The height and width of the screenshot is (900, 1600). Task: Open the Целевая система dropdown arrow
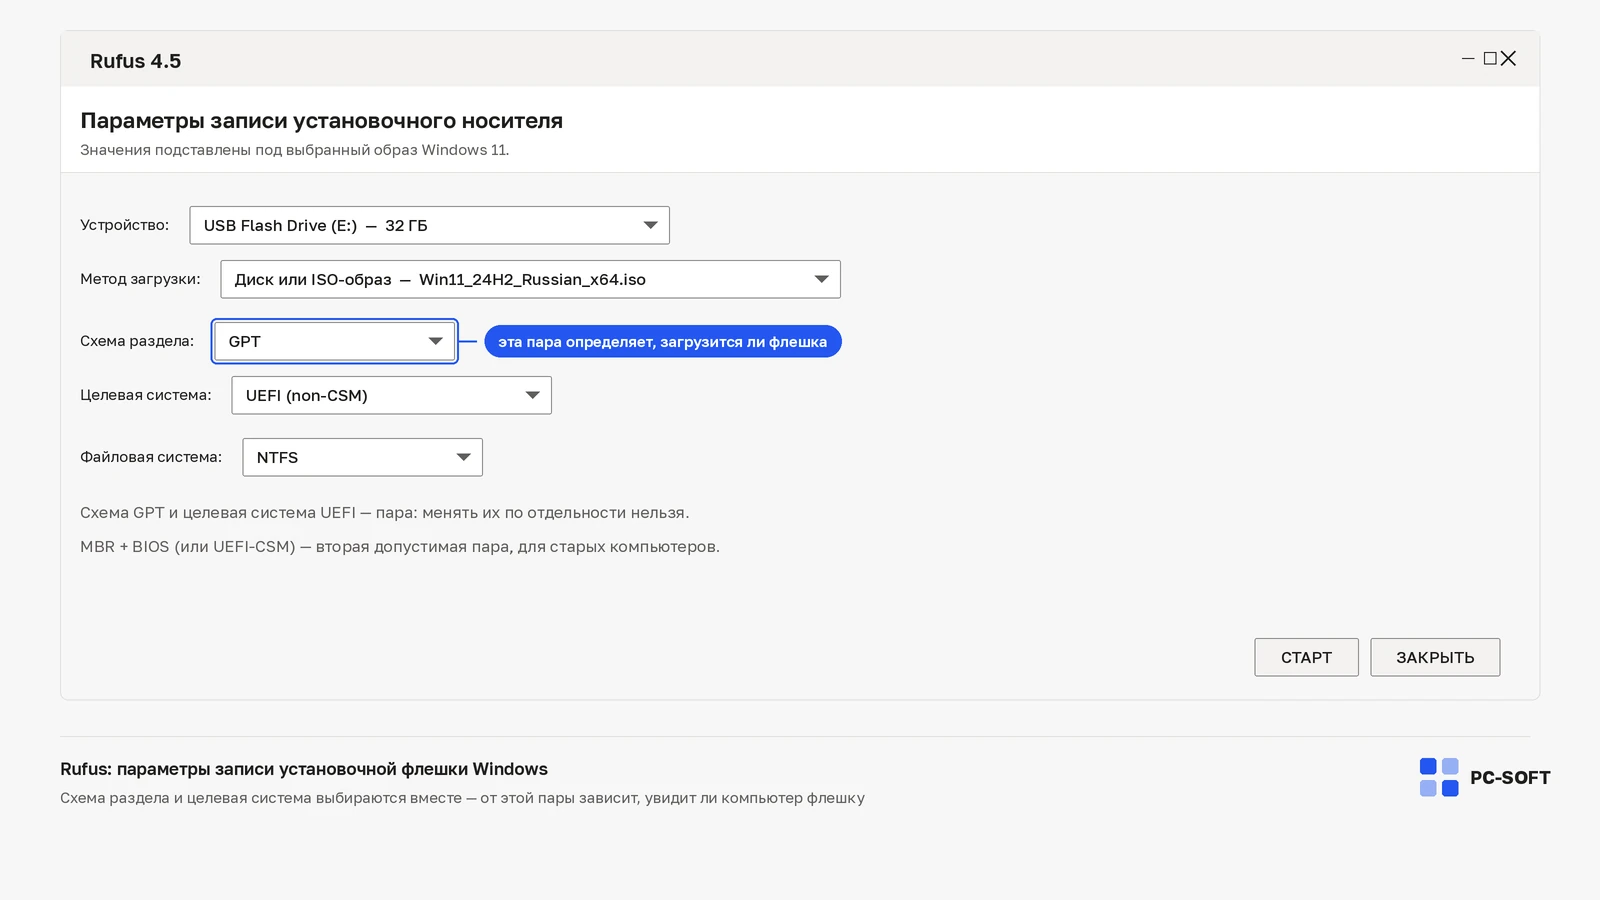pyautogui.click(x=532, y=395)
